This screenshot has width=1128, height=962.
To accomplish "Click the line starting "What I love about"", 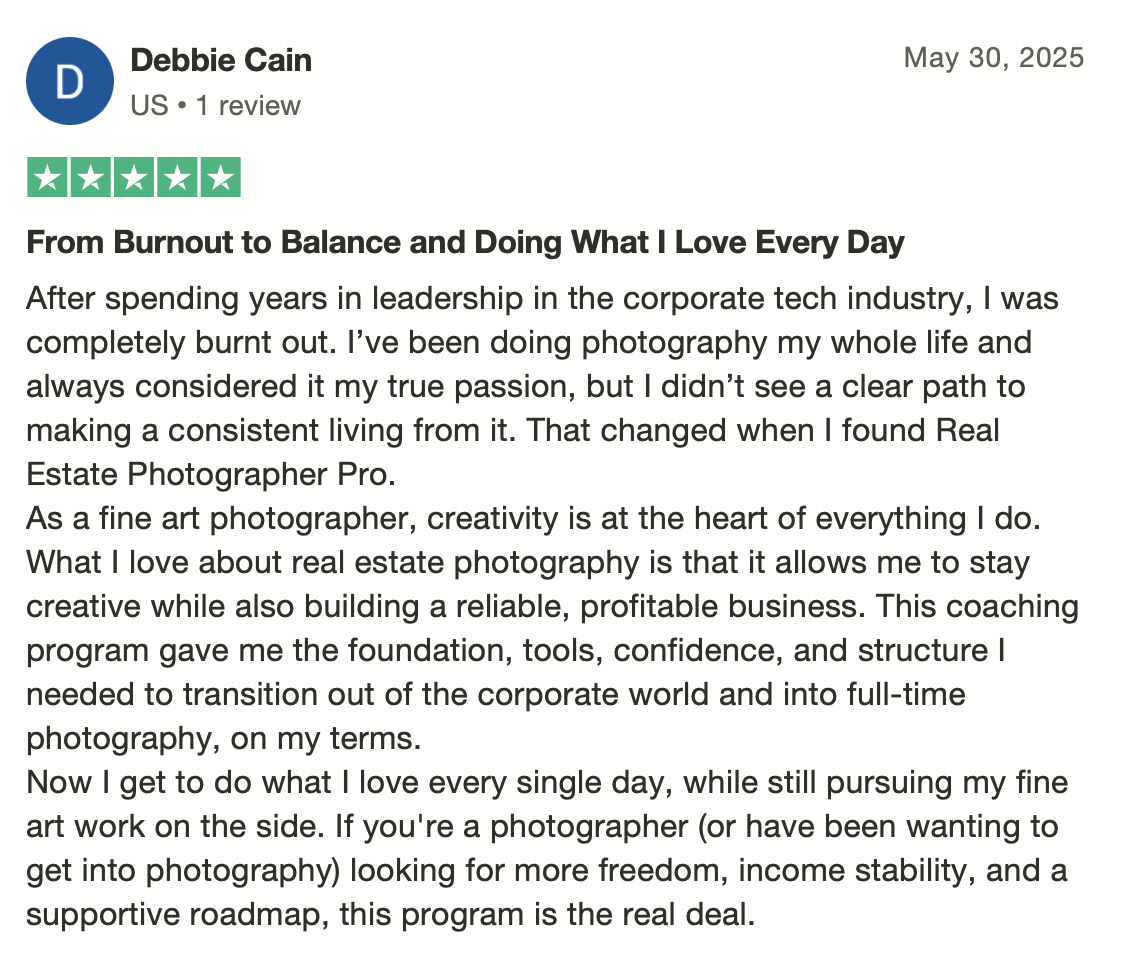I will coord(528,563).
